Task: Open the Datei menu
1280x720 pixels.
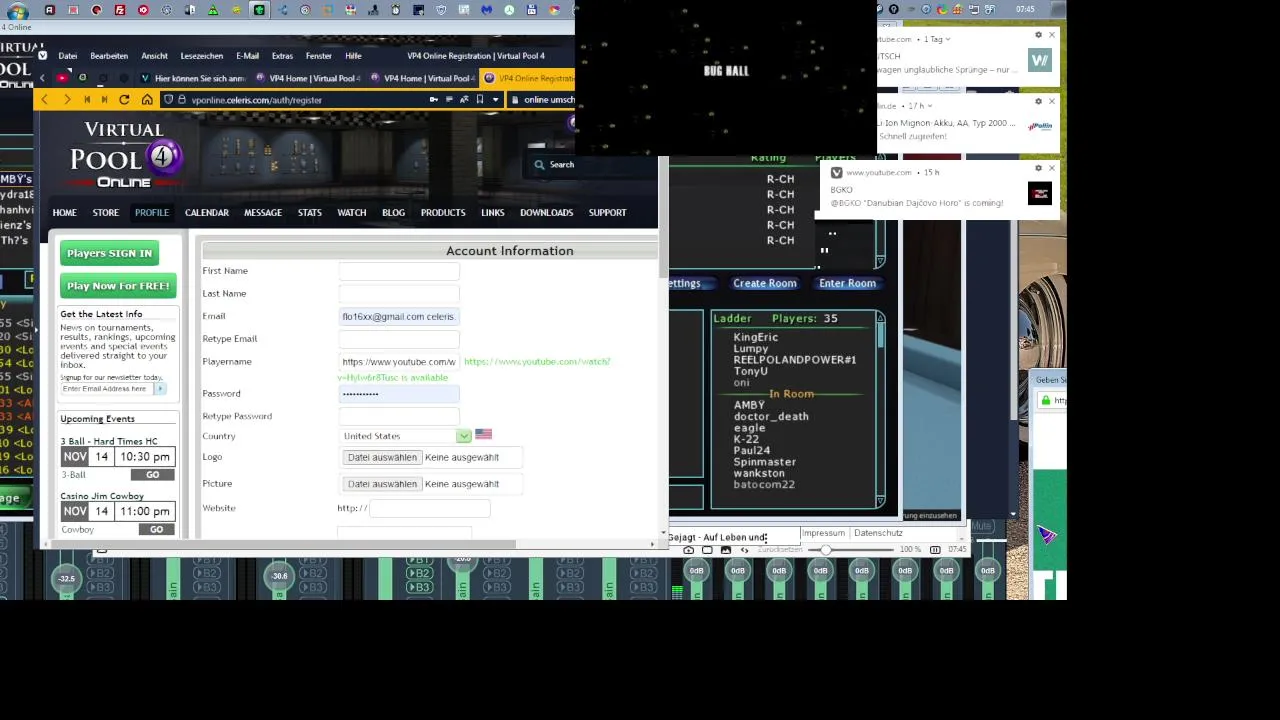Action: click(68, 56)
